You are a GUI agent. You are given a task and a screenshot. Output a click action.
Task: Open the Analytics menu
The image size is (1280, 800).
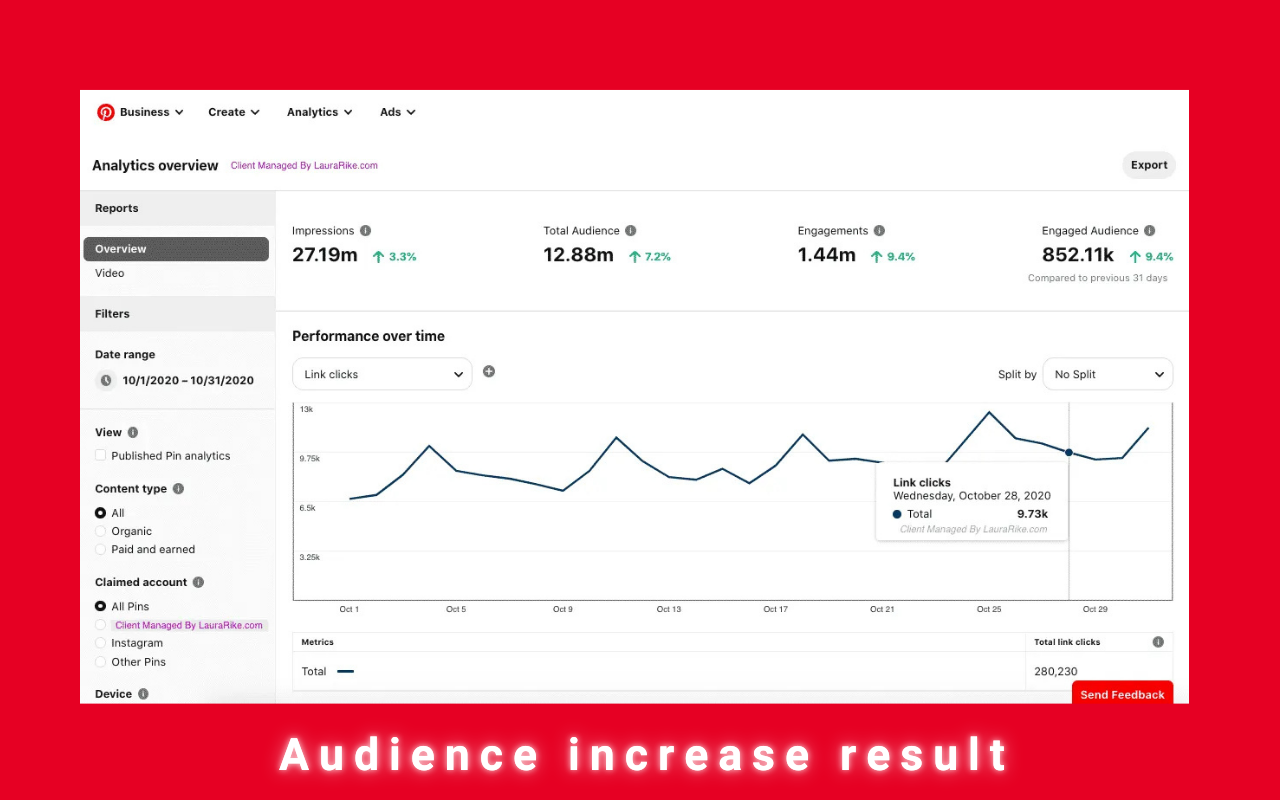tap(319, 112)
